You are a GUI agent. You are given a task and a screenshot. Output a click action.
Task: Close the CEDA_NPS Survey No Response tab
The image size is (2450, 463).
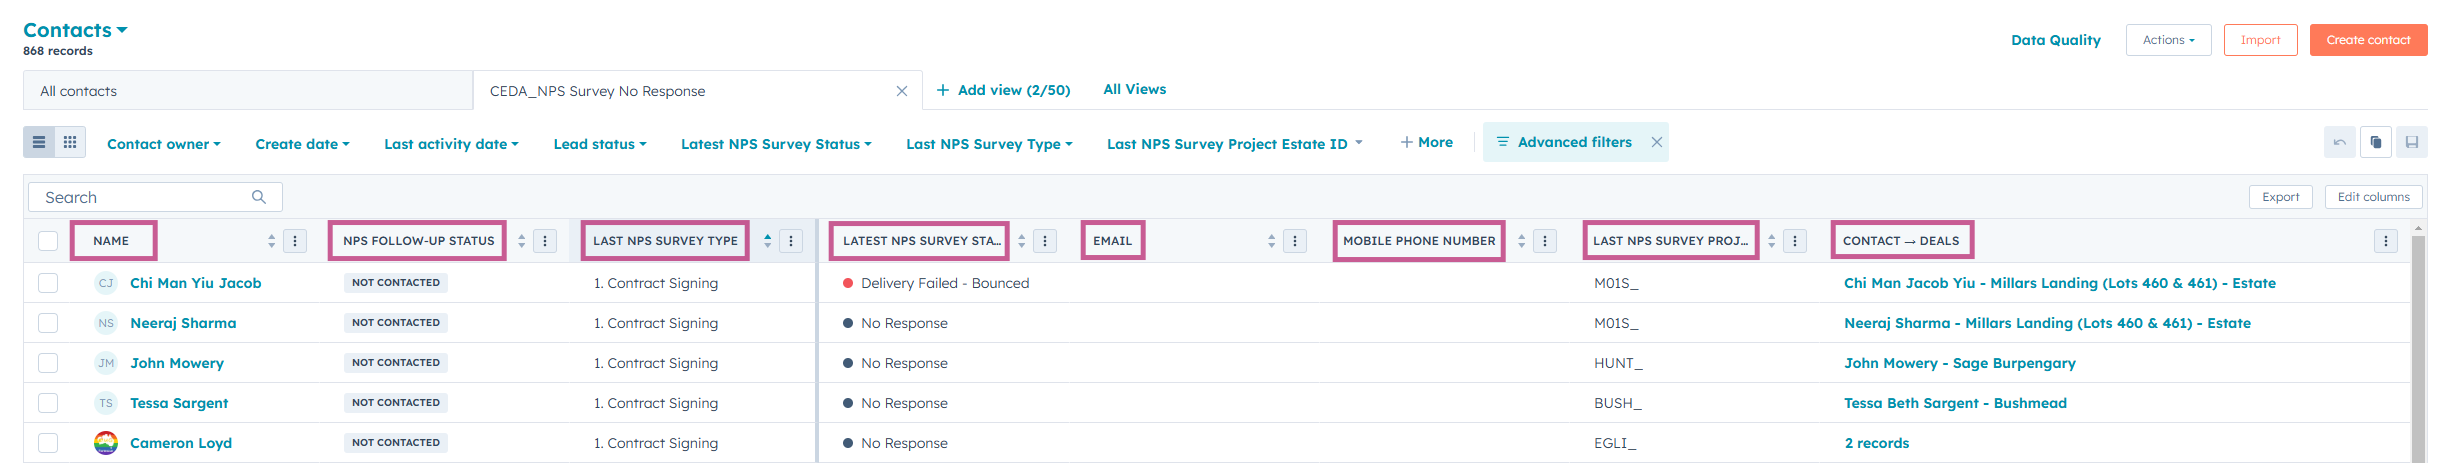pos(901,91)
